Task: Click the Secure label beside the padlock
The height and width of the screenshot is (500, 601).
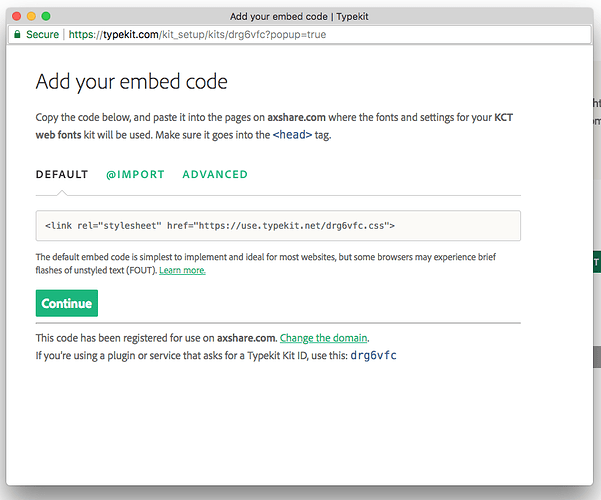Action: [43, 34]
